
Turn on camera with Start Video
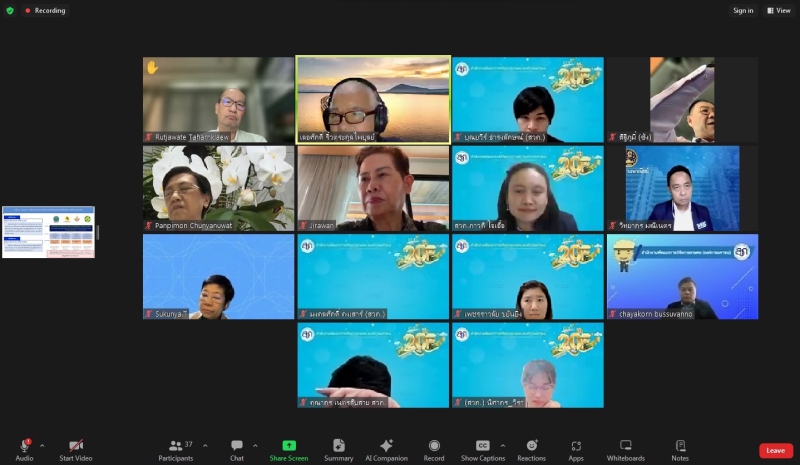76,446
